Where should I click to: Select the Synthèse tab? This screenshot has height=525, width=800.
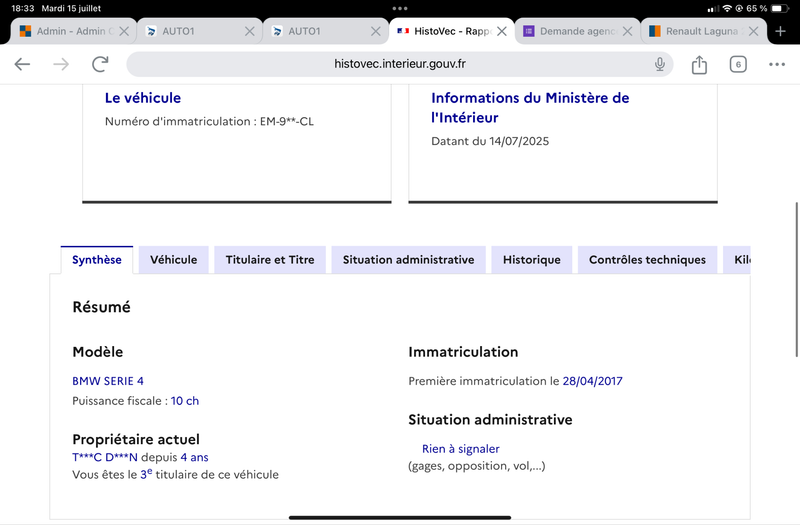point(97,260)
